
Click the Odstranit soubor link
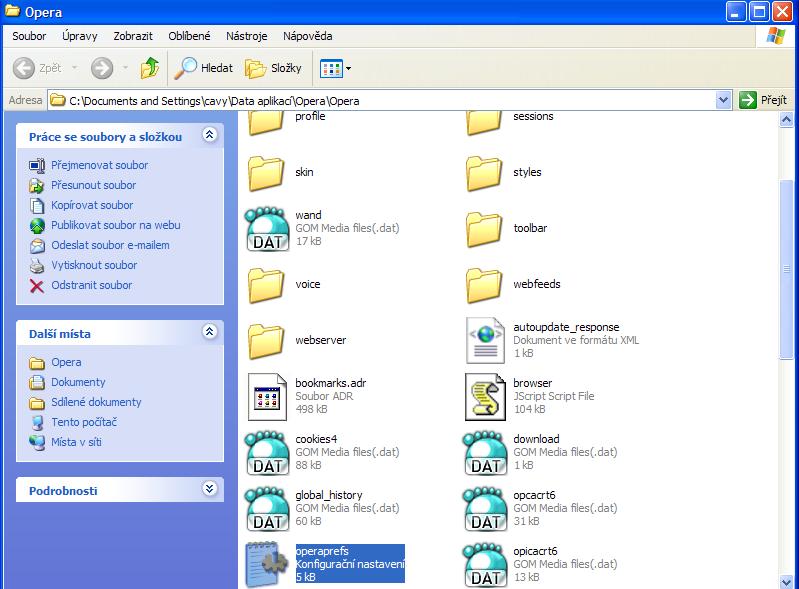[91, 285]
